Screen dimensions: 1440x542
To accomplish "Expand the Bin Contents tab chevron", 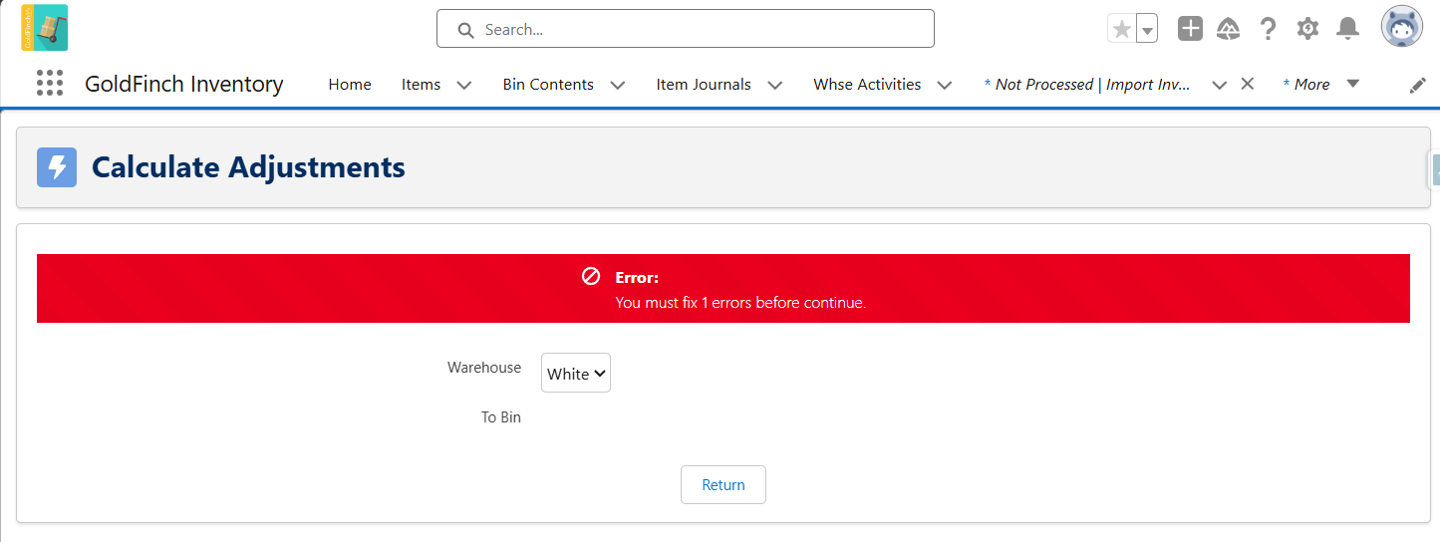I will click(x=618, y=85).
